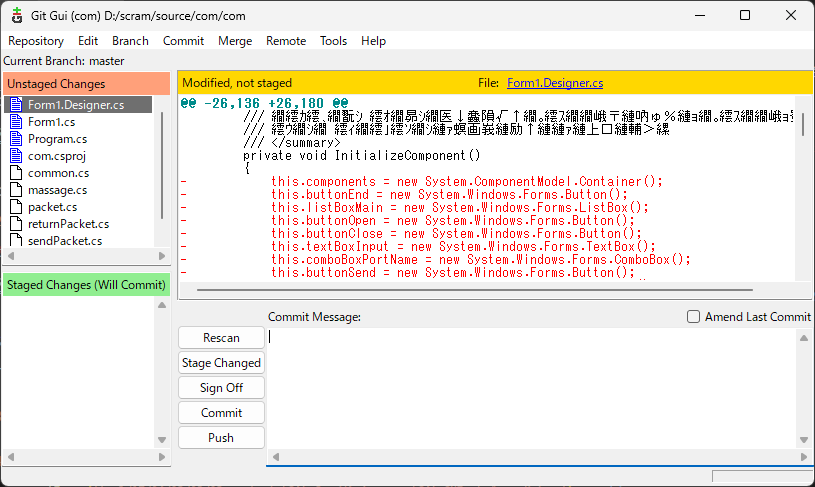The width and height of the screenshot is (815, 487).
Task: Click the sendPacket.cs file icon
Action: tap(16, 240)
